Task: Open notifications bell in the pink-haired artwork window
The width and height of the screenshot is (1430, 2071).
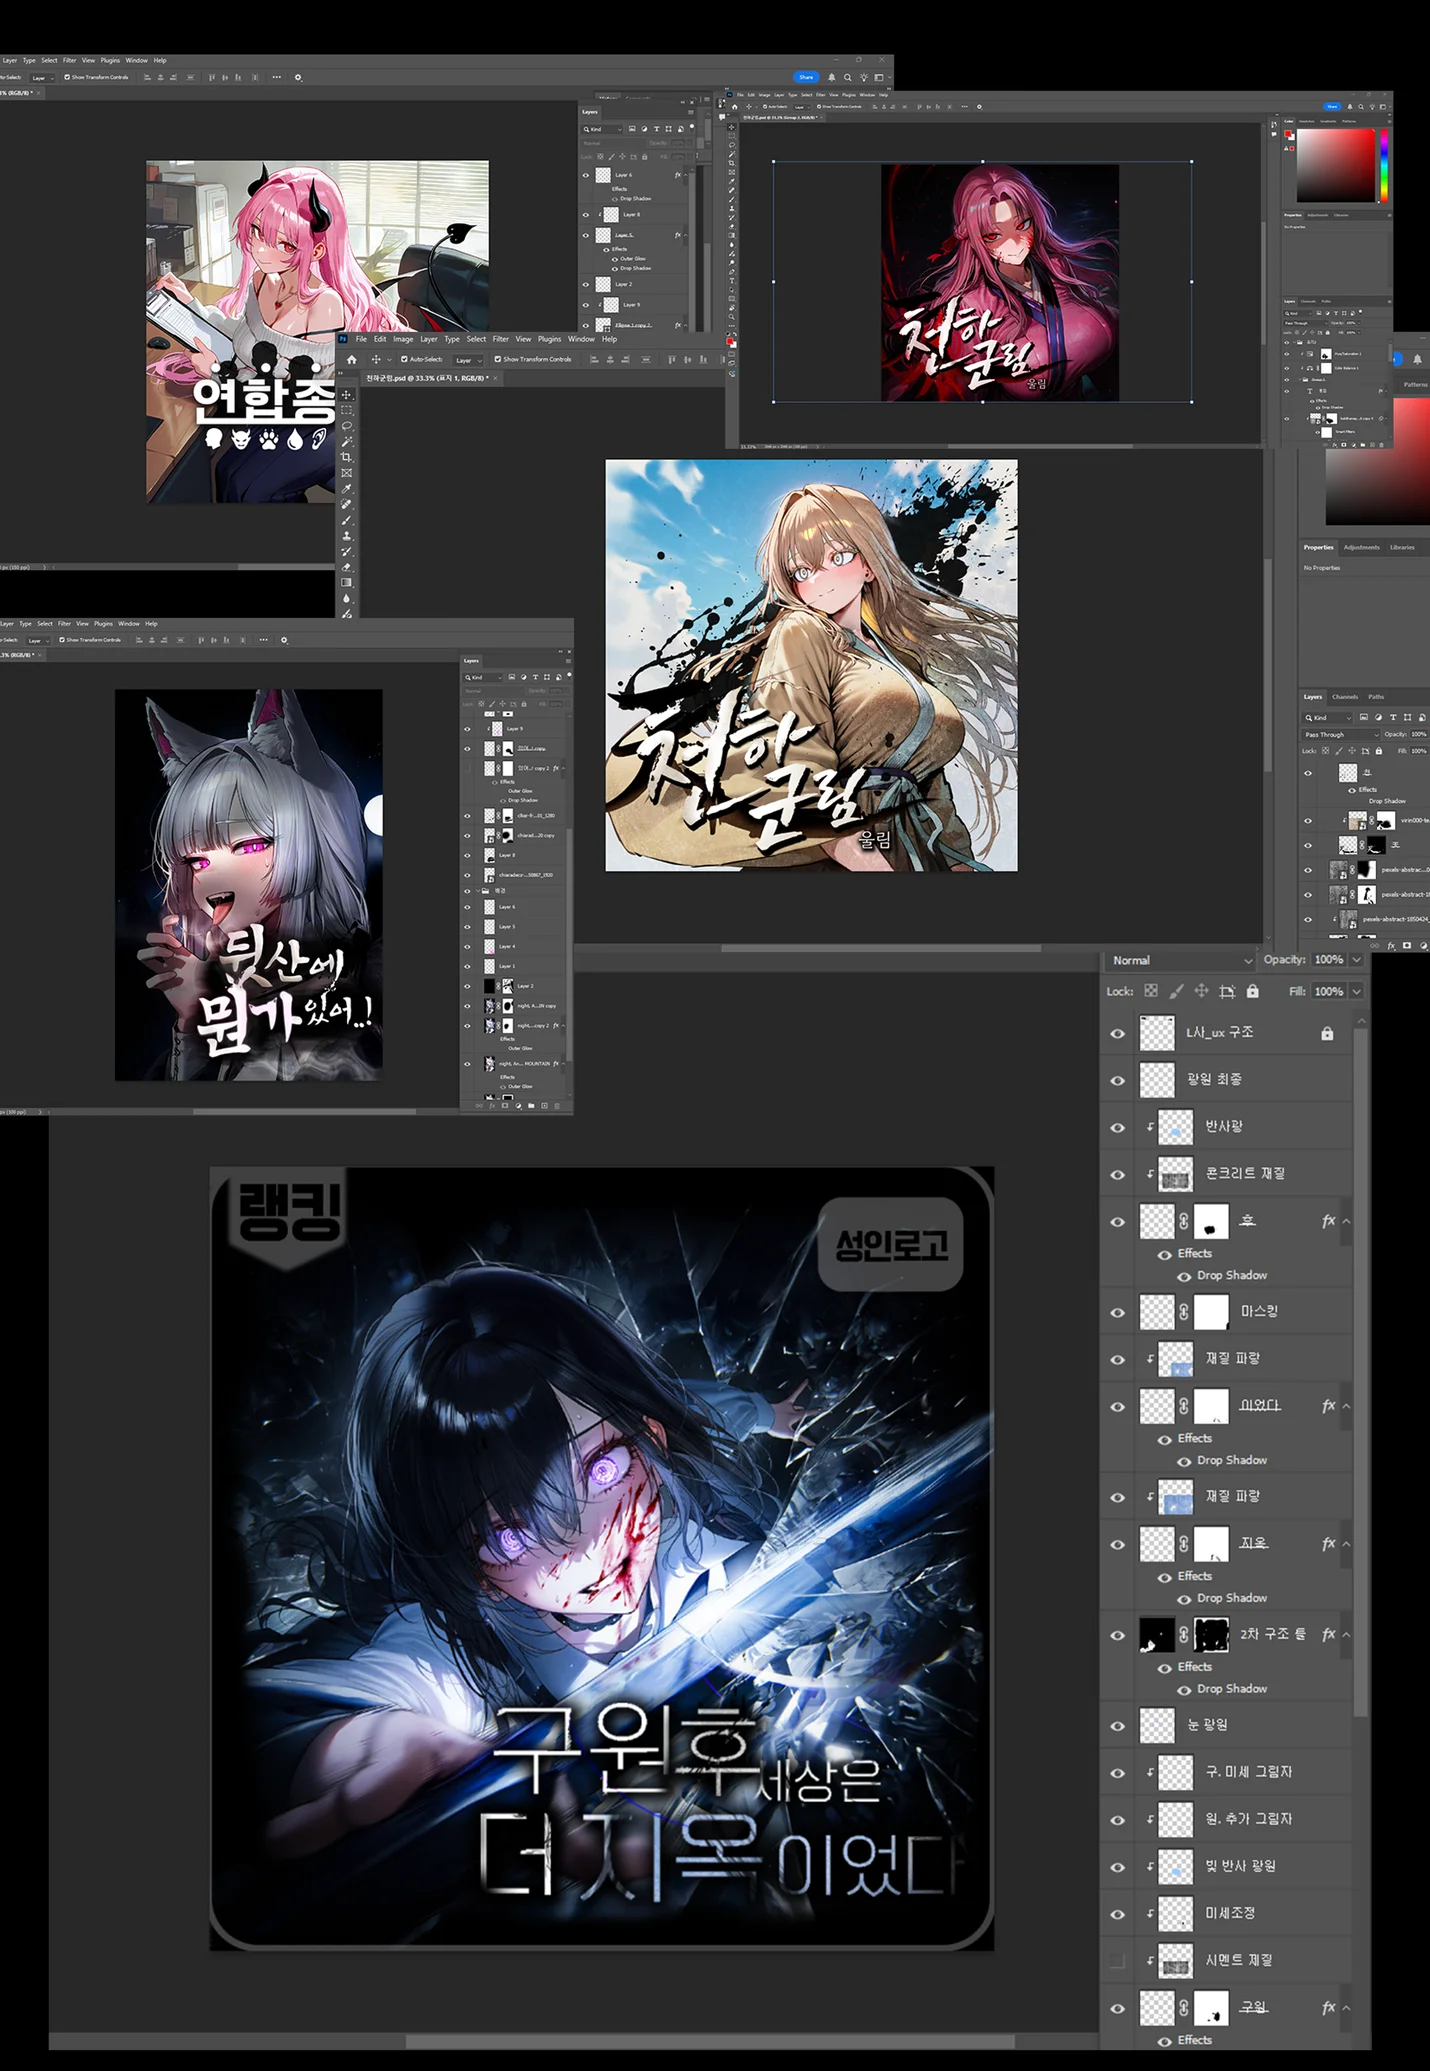Action: tap(831, 77)
